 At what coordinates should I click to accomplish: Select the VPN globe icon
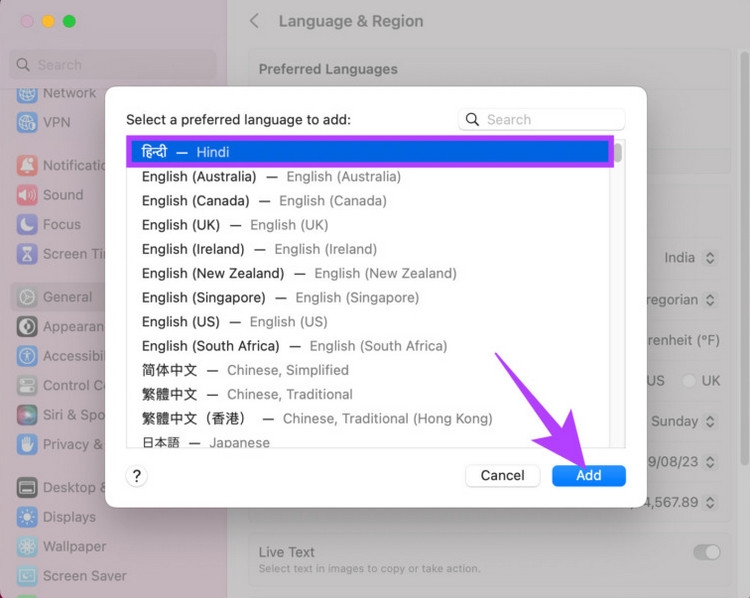click(27, 122)
